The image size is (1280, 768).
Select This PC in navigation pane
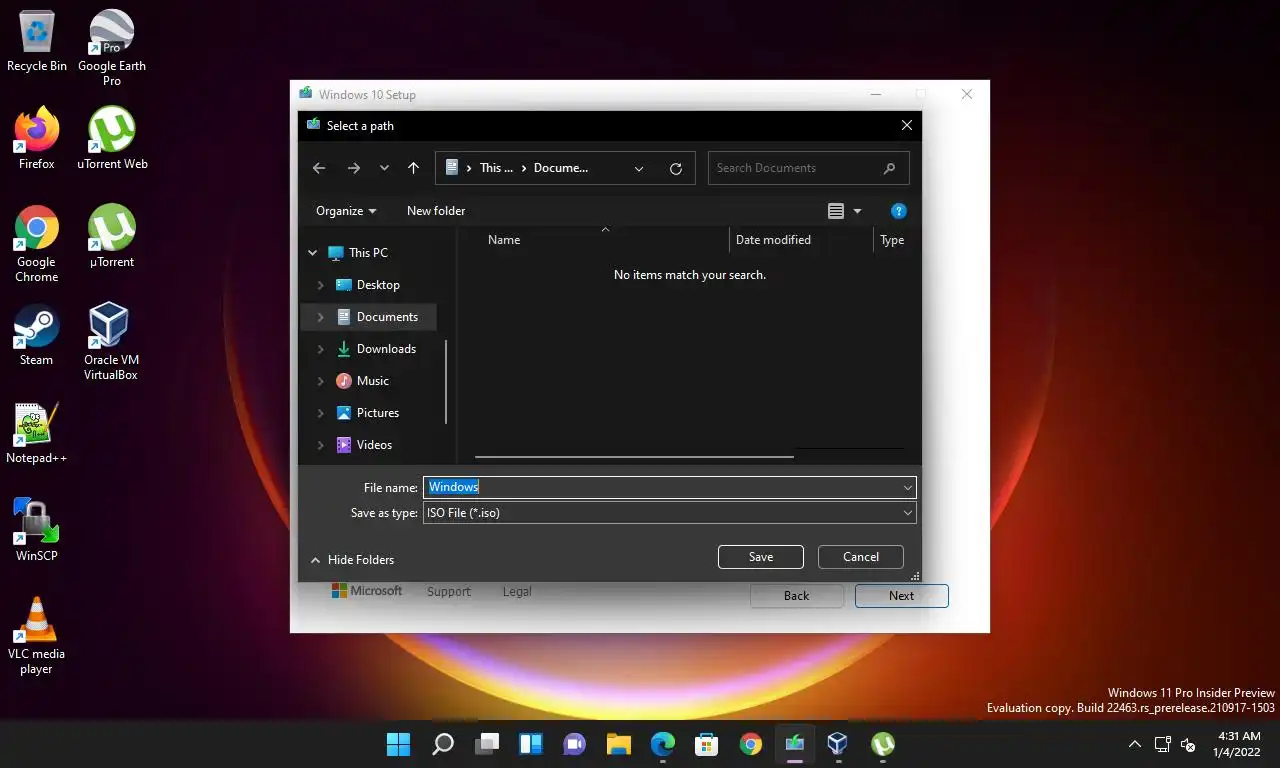[x=358, y=253]
